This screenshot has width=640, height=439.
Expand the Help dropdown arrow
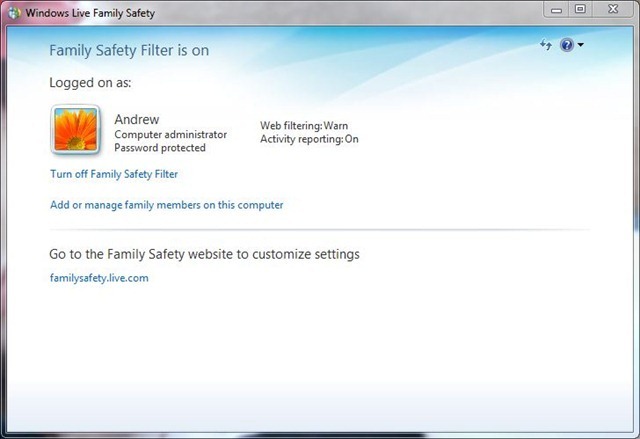580,44
